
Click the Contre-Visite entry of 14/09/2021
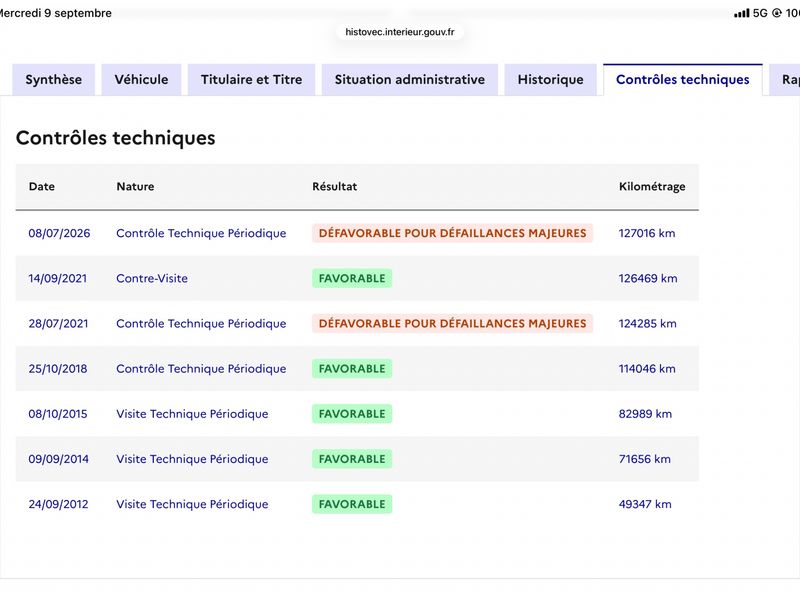152,279
